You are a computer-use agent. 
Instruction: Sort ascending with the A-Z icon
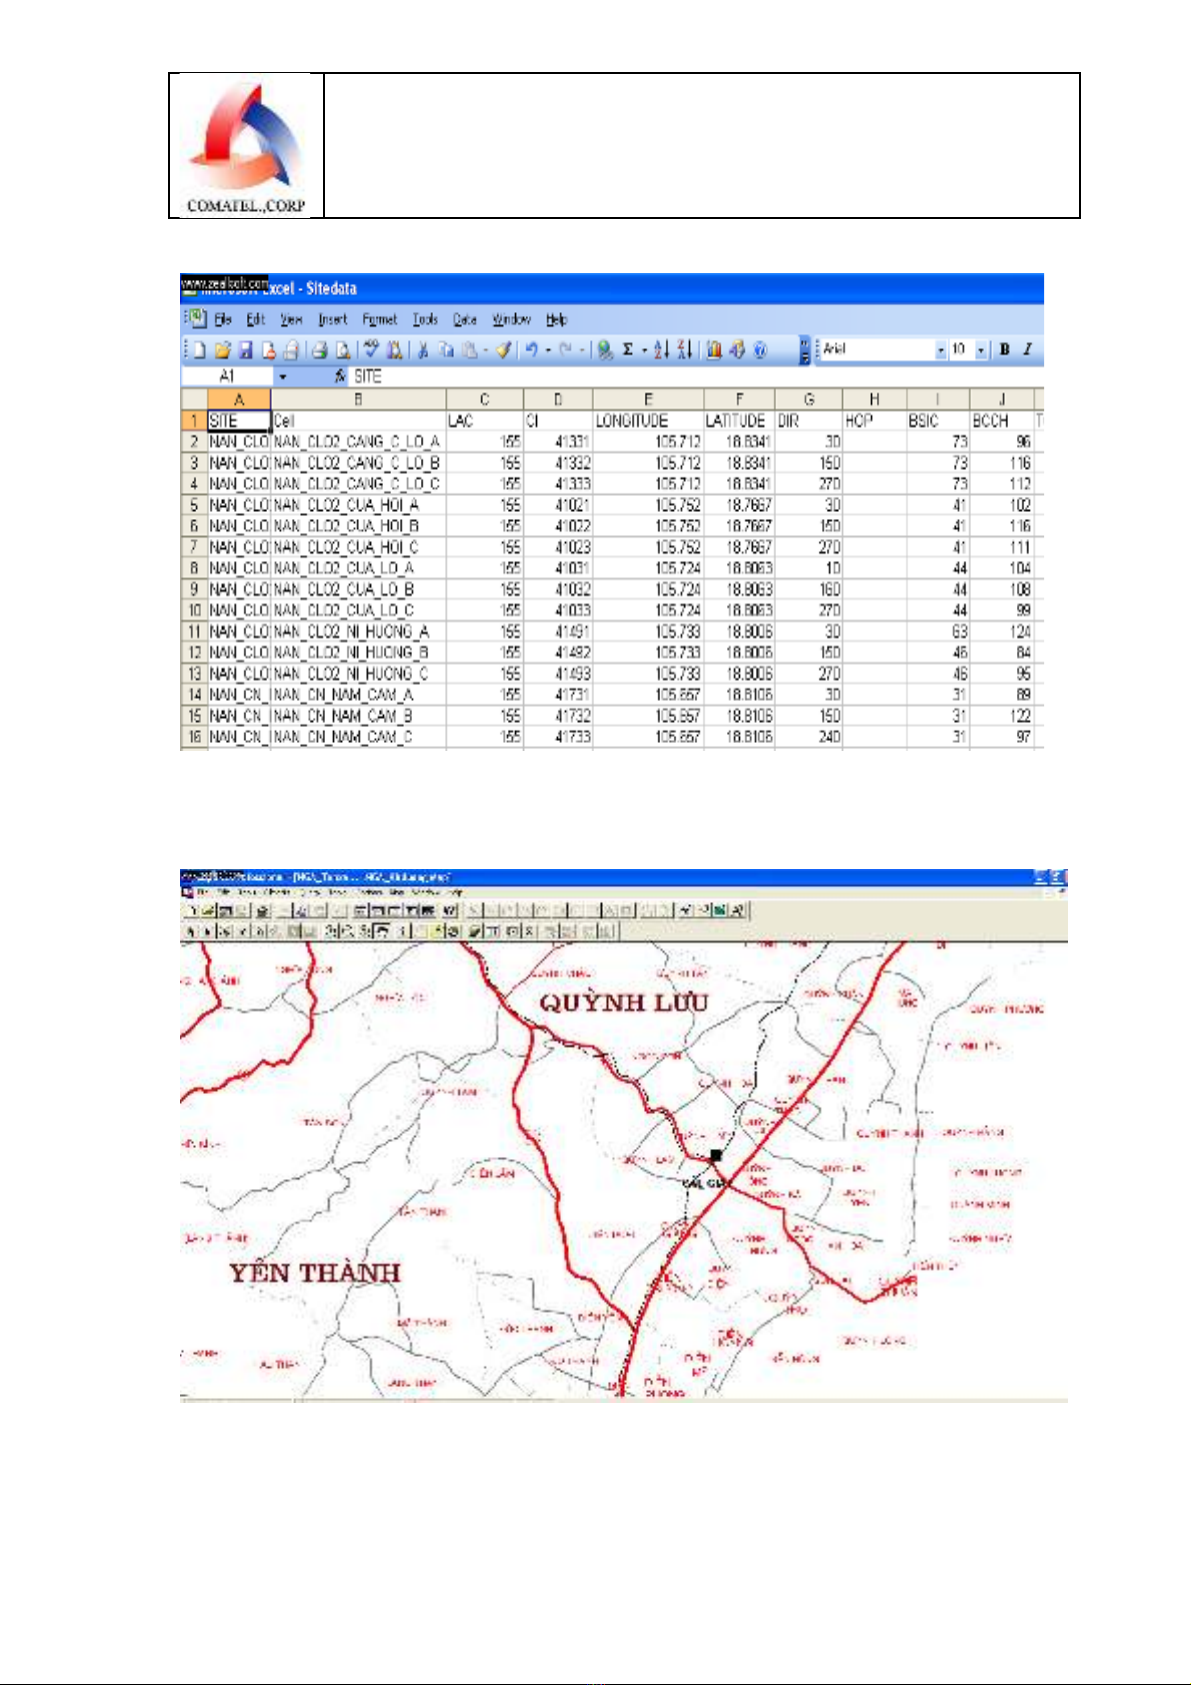[x=660, y=349]
